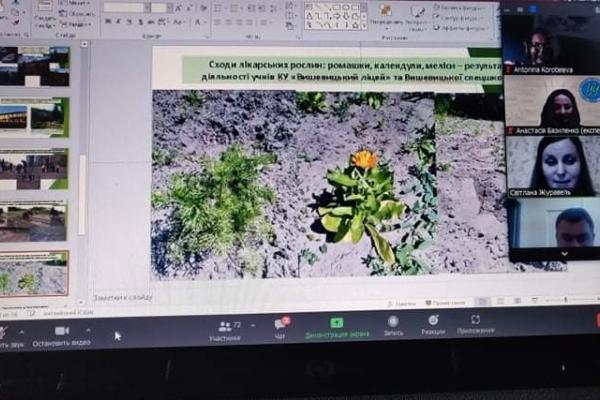Click the green Share Screen button
600x400 pixels.
(337, 326)
